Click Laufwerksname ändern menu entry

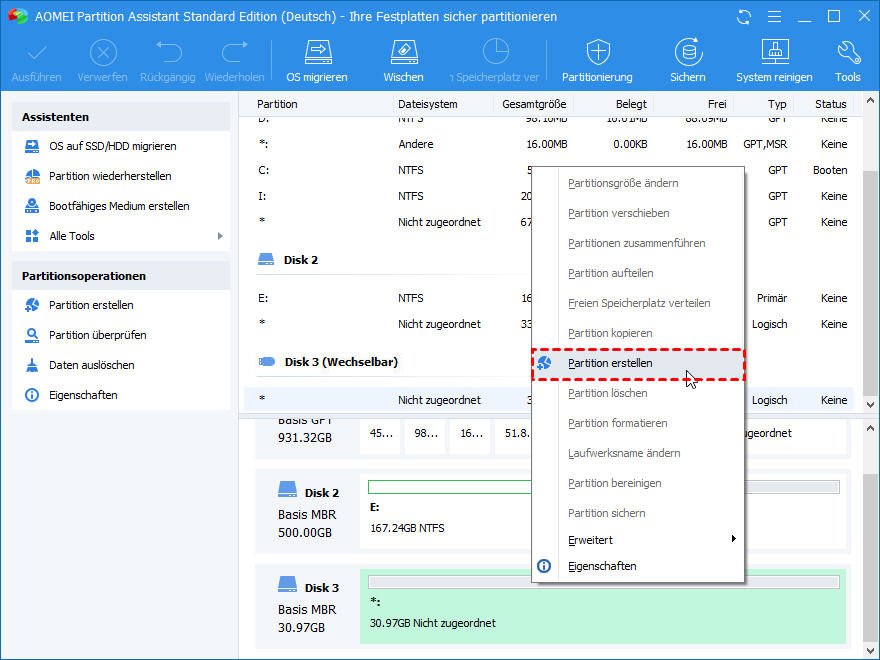click(638, 453)
